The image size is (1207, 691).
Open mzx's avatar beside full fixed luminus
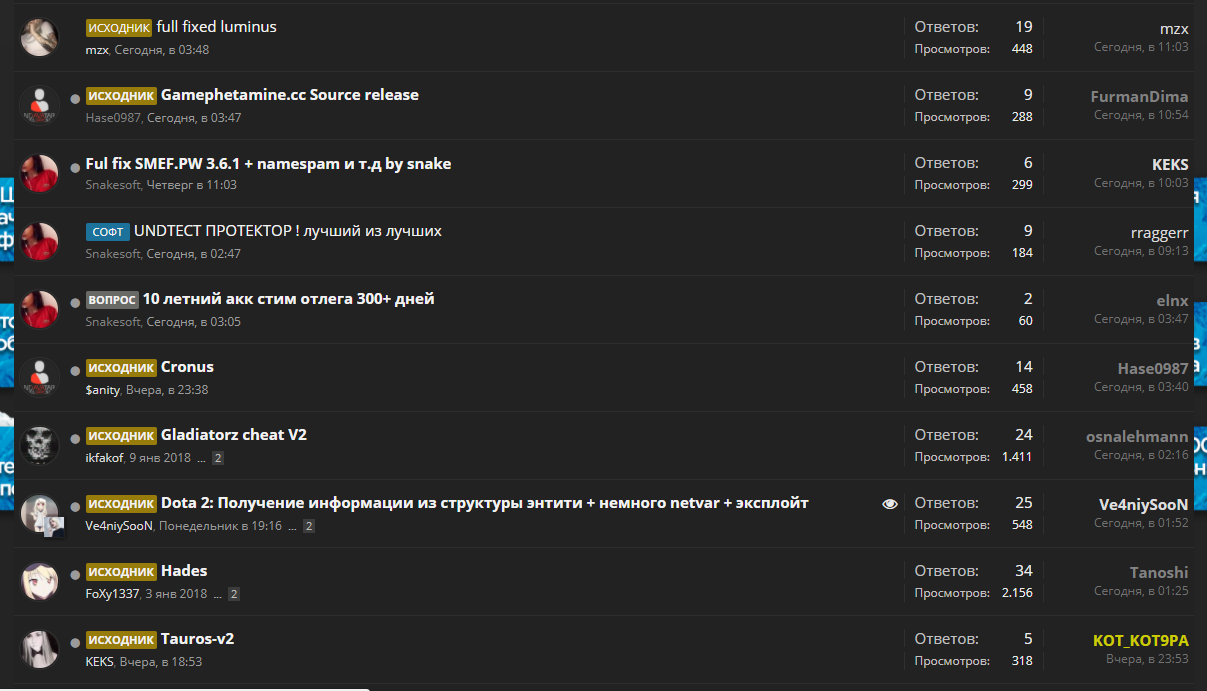point(40,37)
